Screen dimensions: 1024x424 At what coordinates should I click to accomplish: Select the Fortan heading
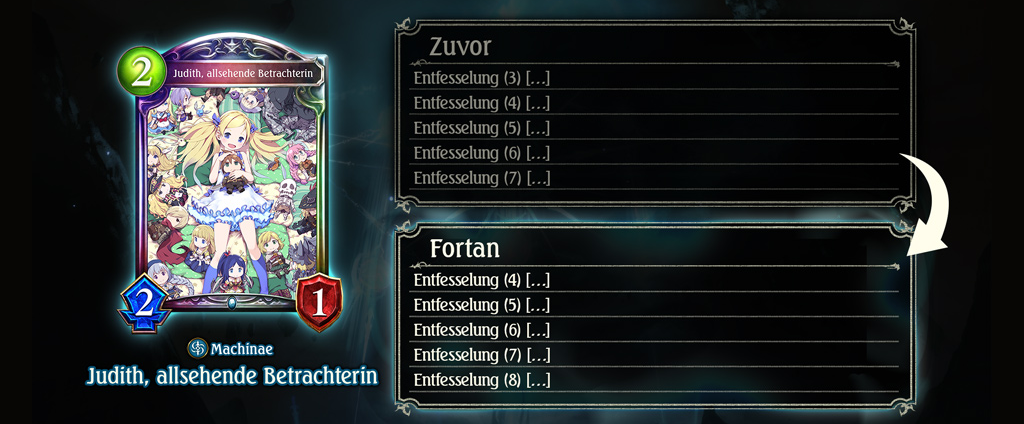tap(465, 249)
